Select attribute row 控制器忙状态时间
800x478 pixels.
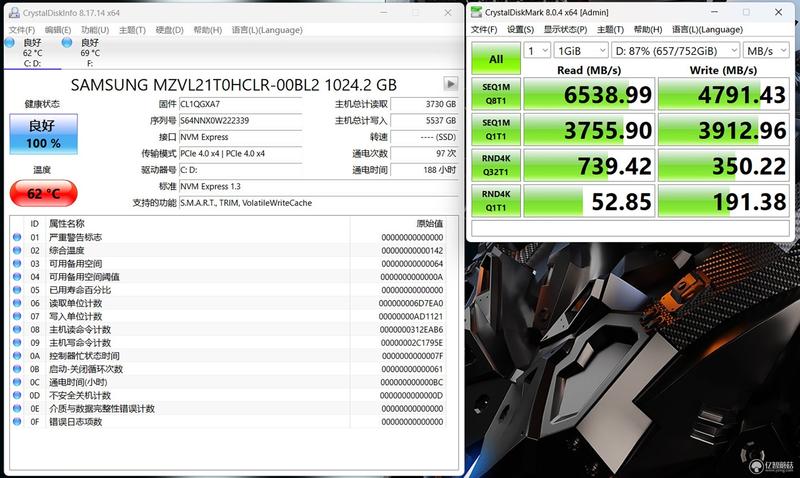[x=229, y=356]
